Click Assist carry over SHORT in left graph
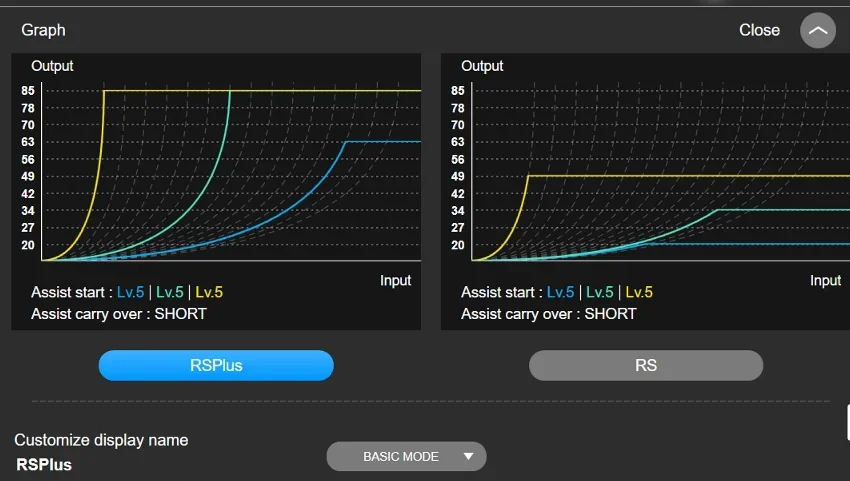850x481 pixels. point(119,314)
